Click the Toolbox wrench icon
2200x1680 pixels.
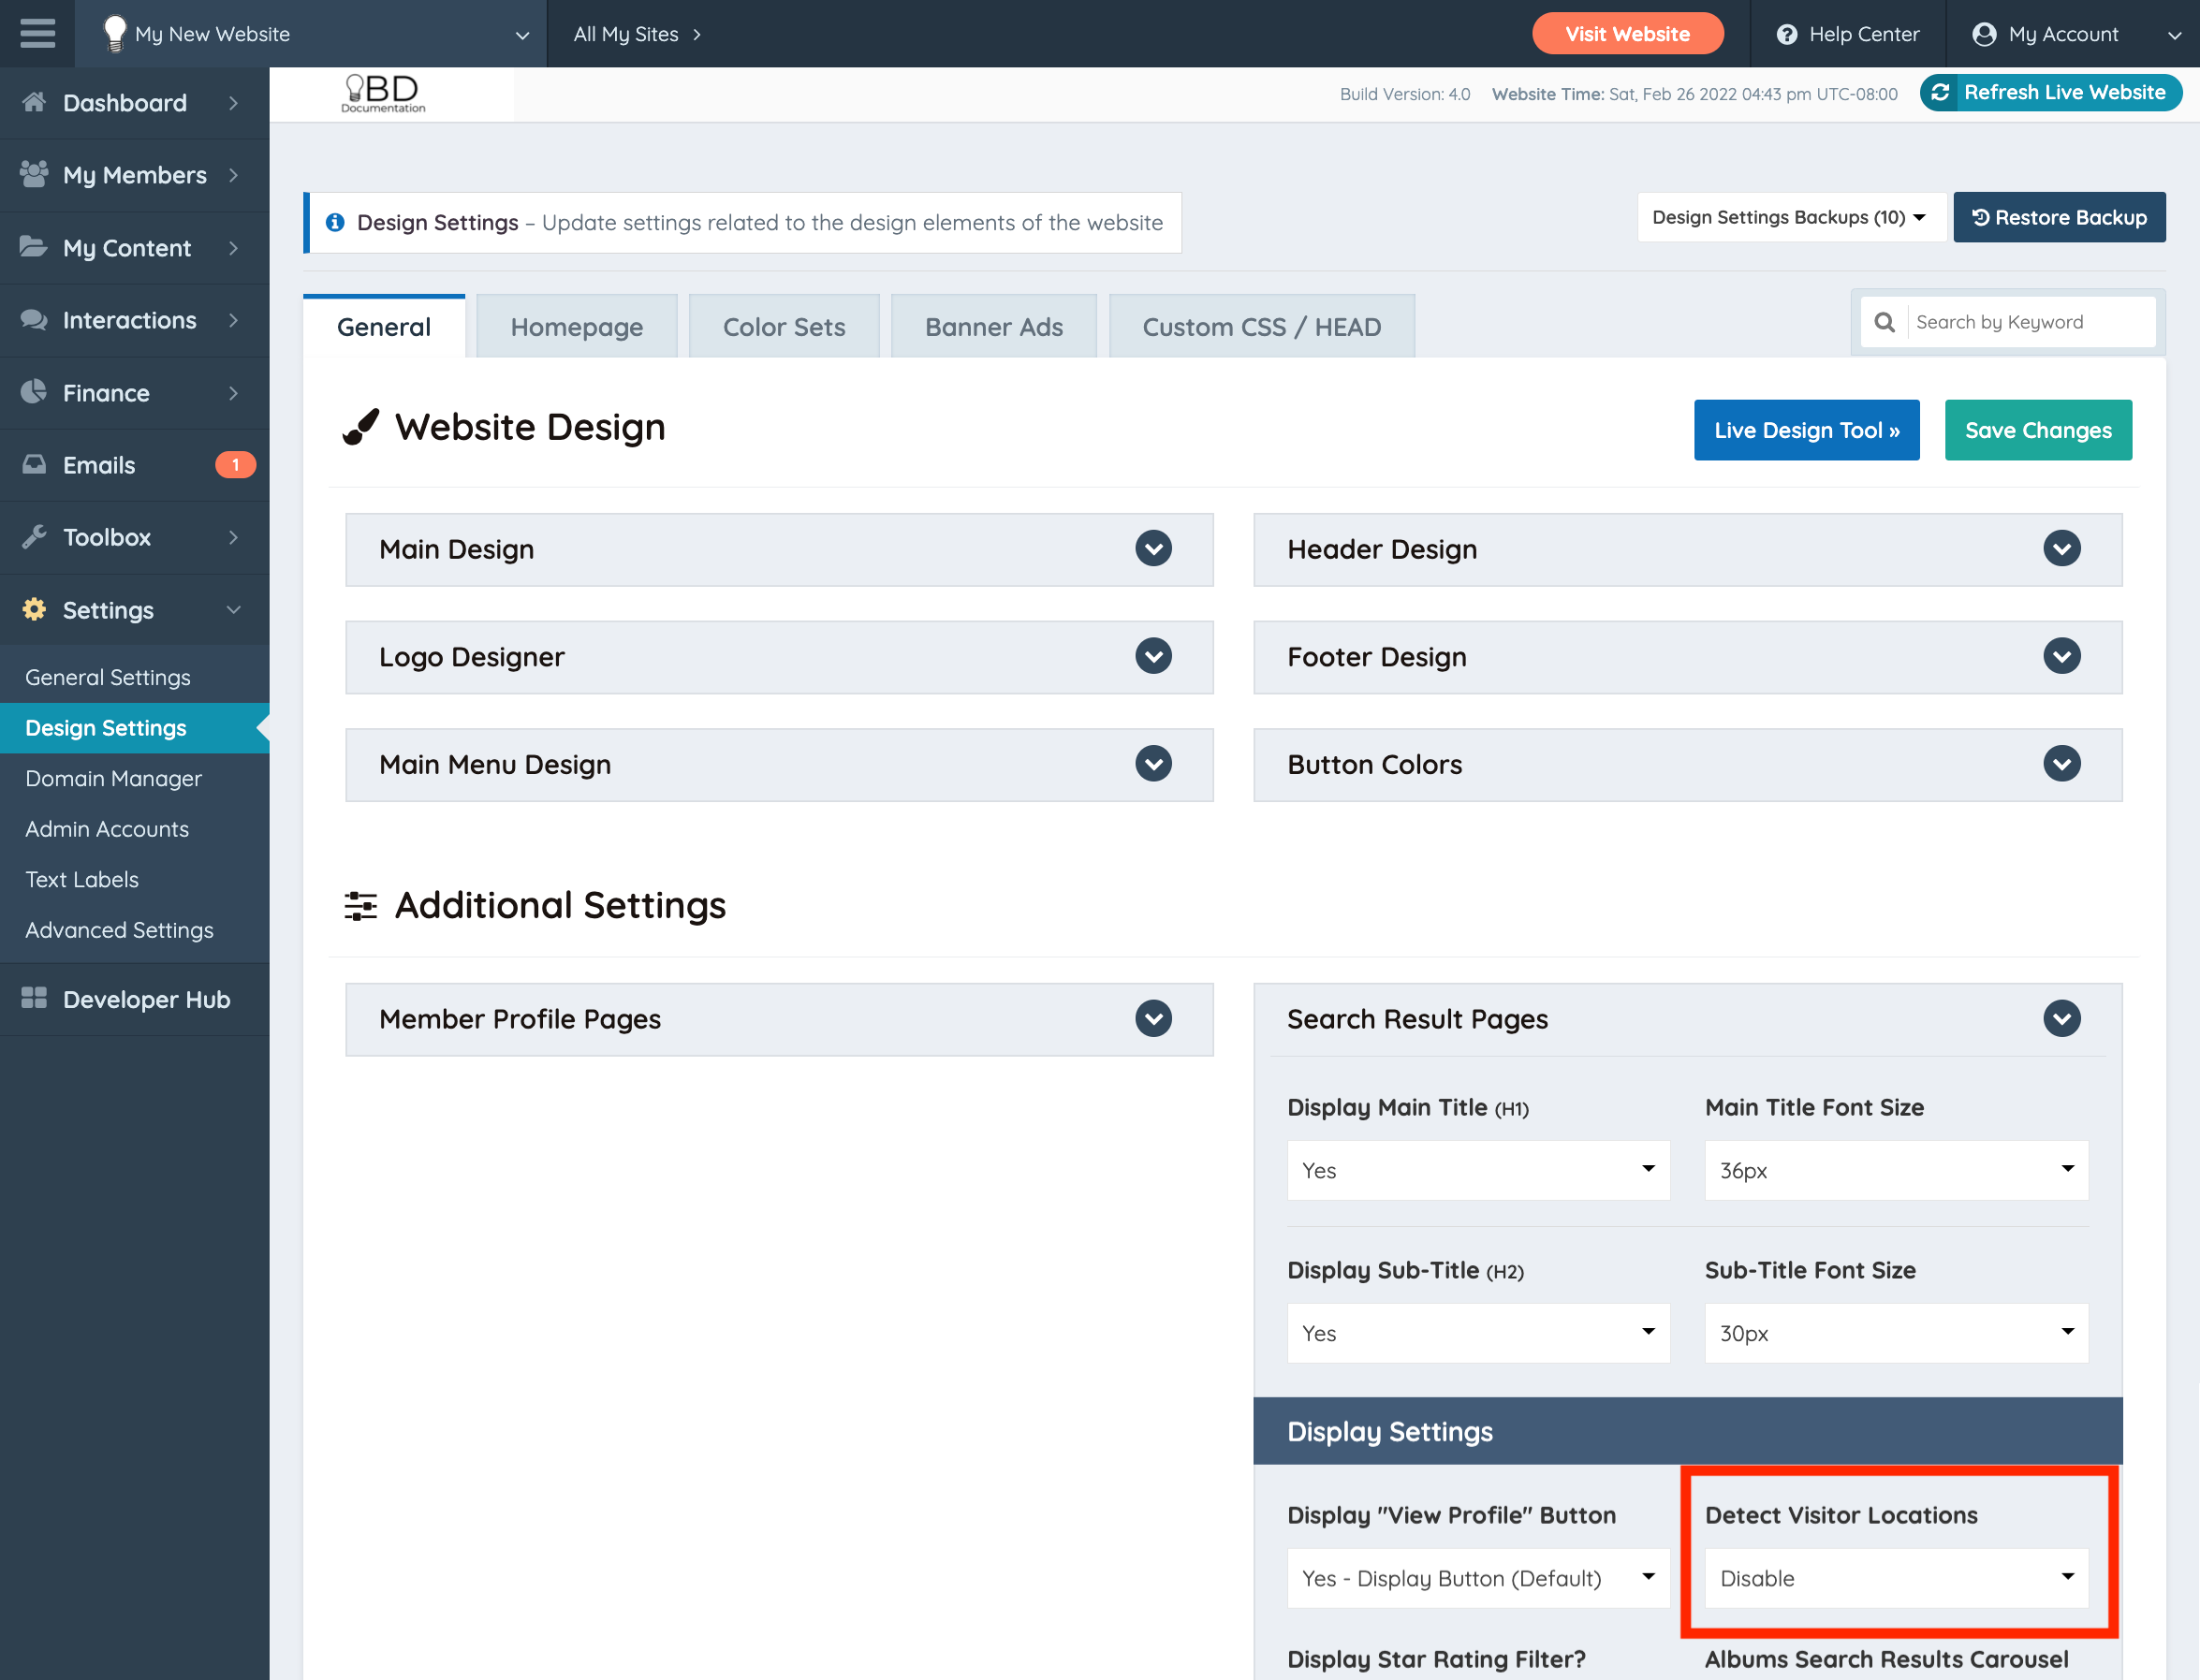[x=34, y=537]
